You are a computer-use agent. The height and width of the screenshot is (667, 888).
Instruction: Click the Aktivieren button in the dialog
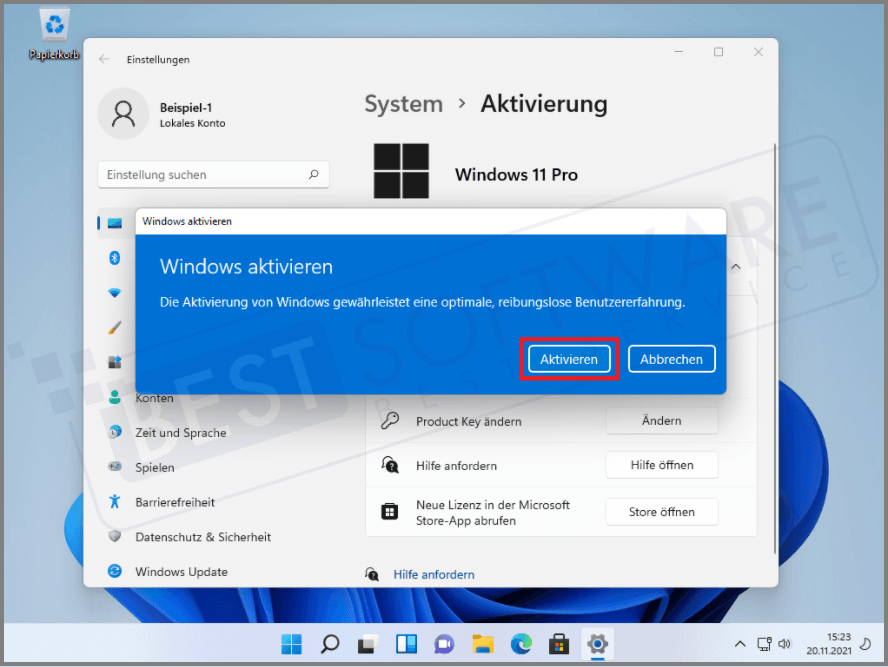pyautogui.click(x=568, y=359)
